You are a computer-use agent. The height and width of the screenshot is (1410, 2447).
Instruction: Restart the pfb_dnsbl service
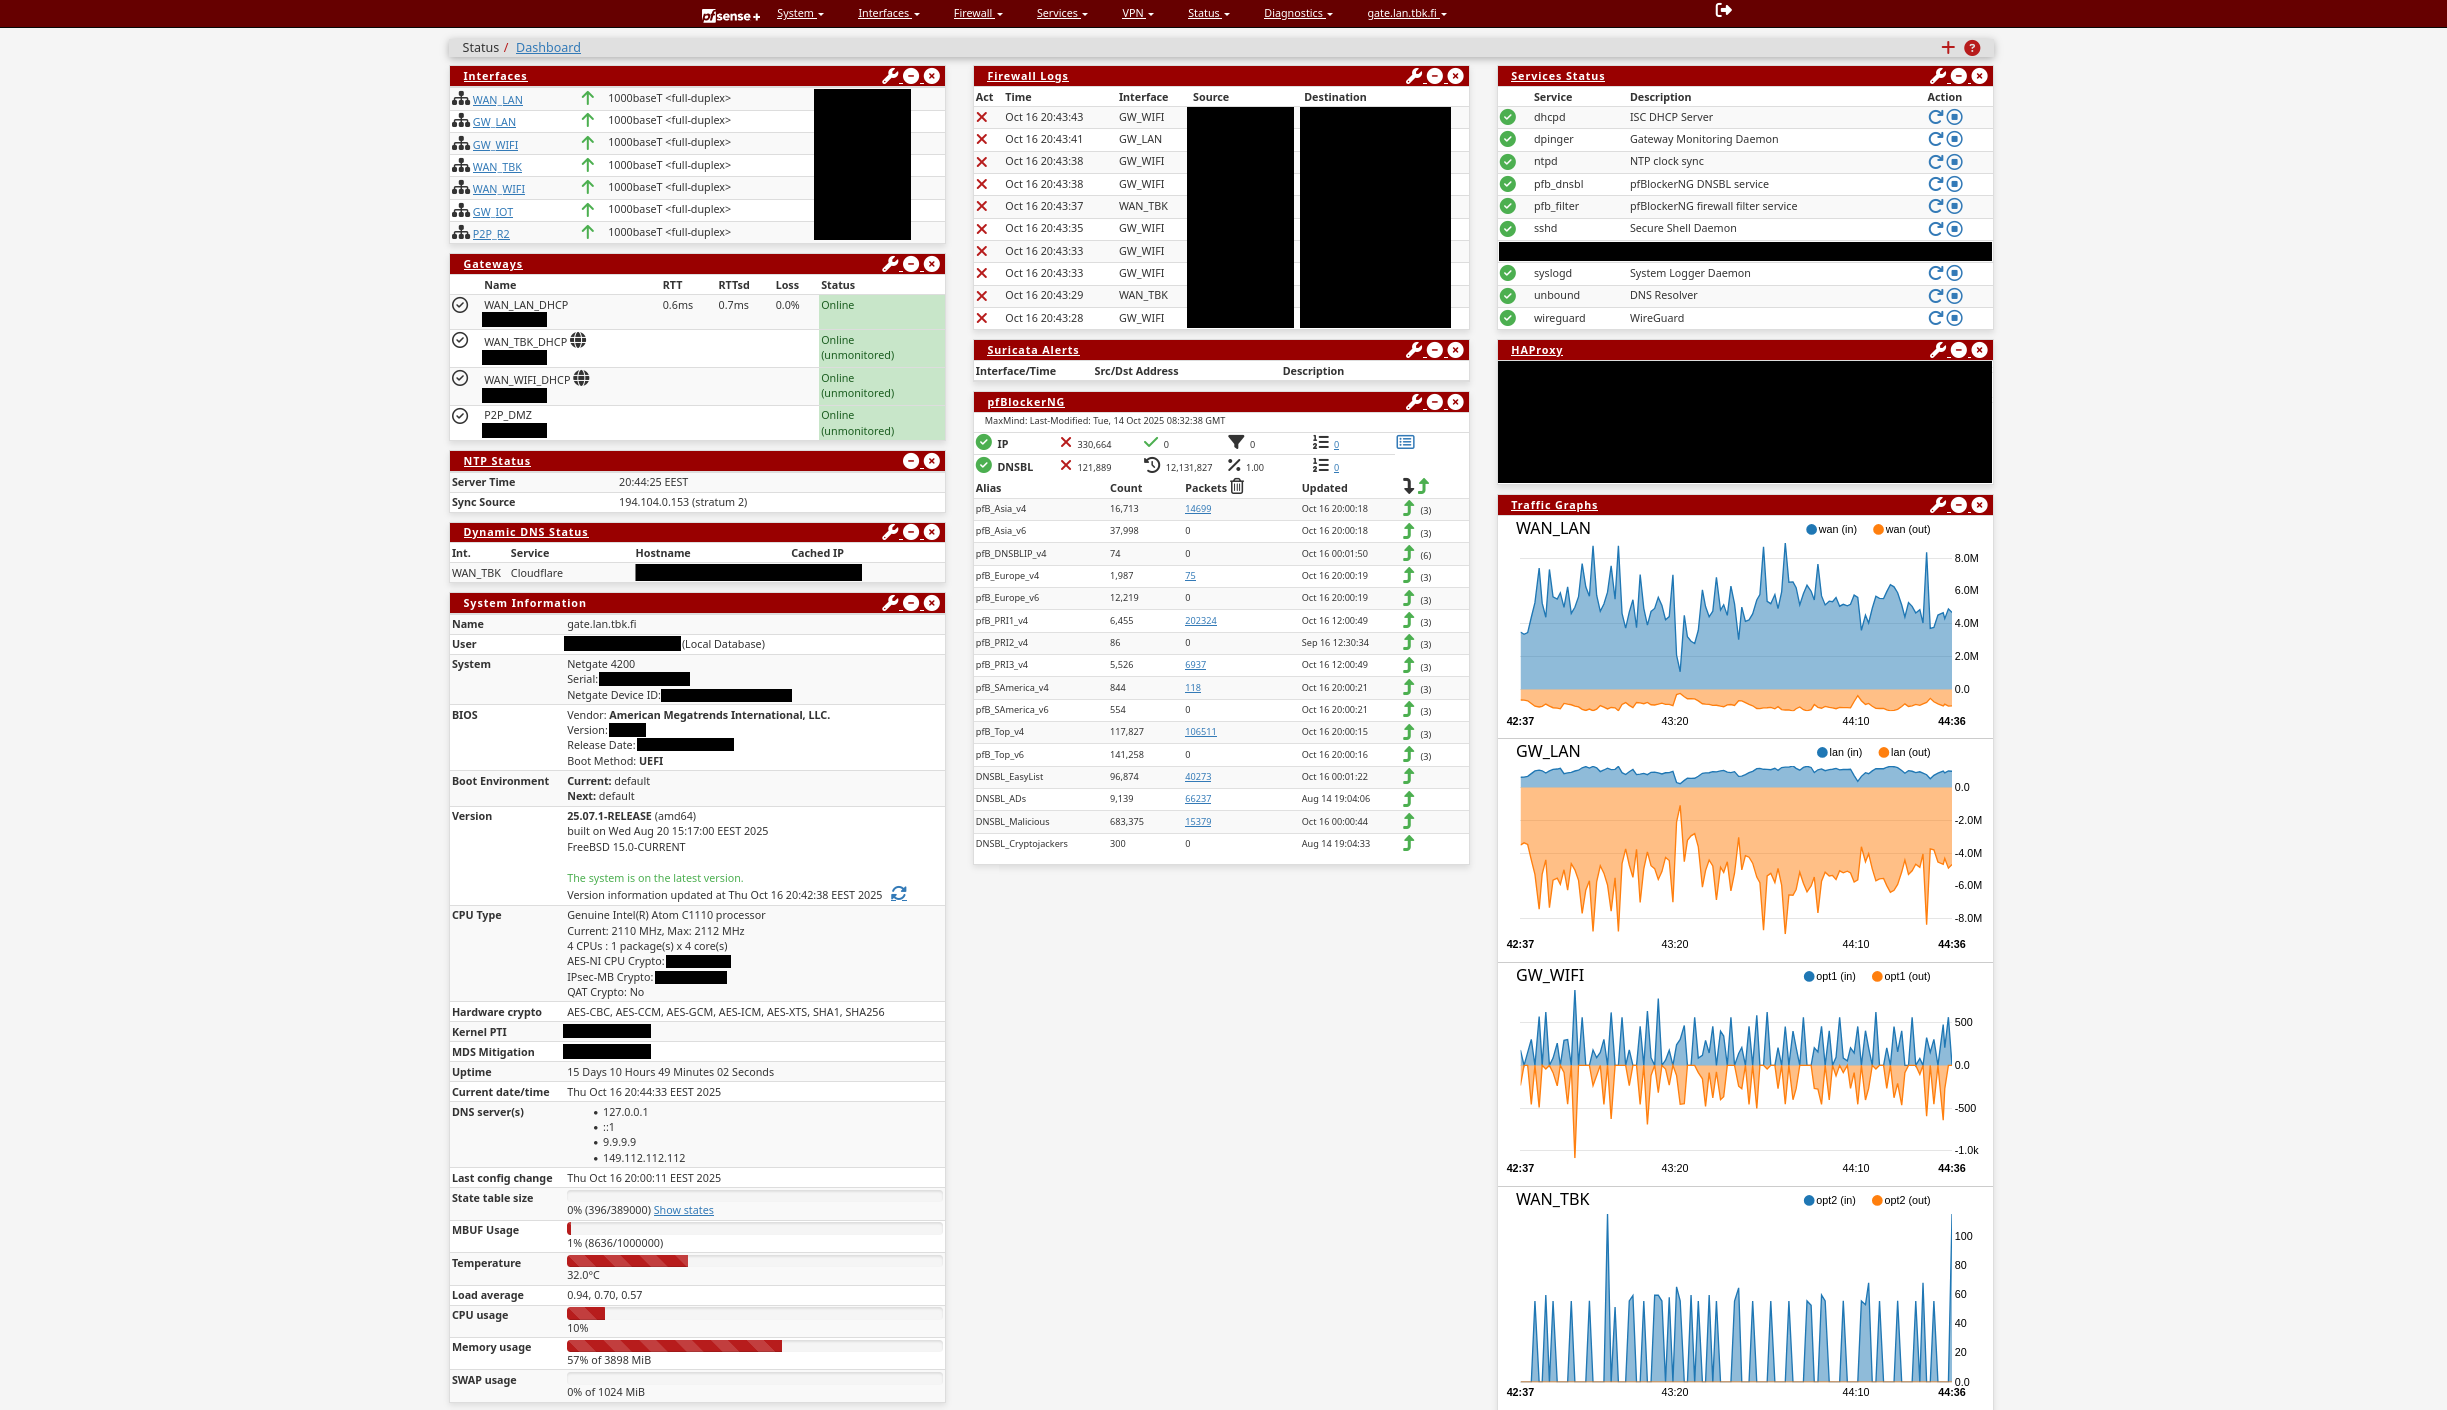tap(1935, 184)
